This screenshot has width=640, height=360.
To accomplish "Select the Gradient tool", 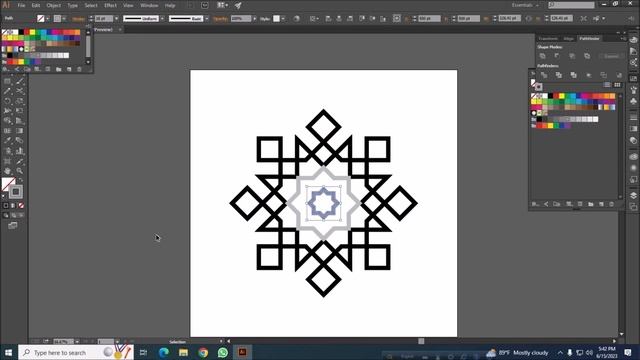I will [20, 131].
